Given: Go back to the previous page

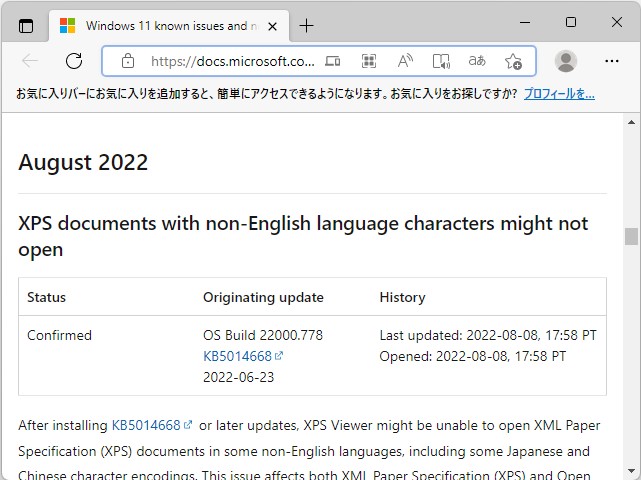Looking at the screenshot, I should 30,61.
